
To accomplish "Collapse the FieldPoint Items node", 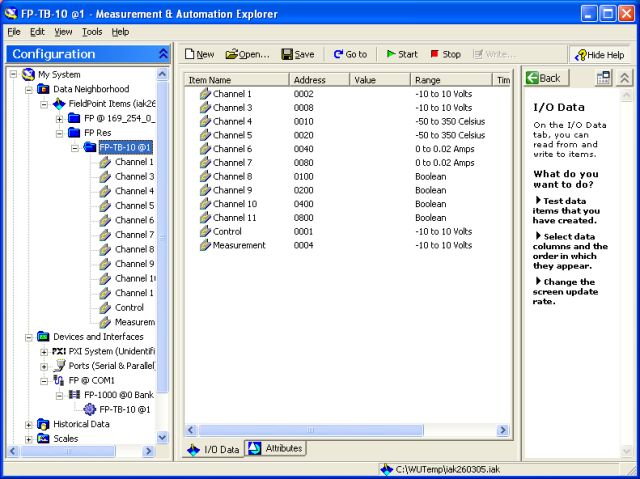I will point(44,104).
